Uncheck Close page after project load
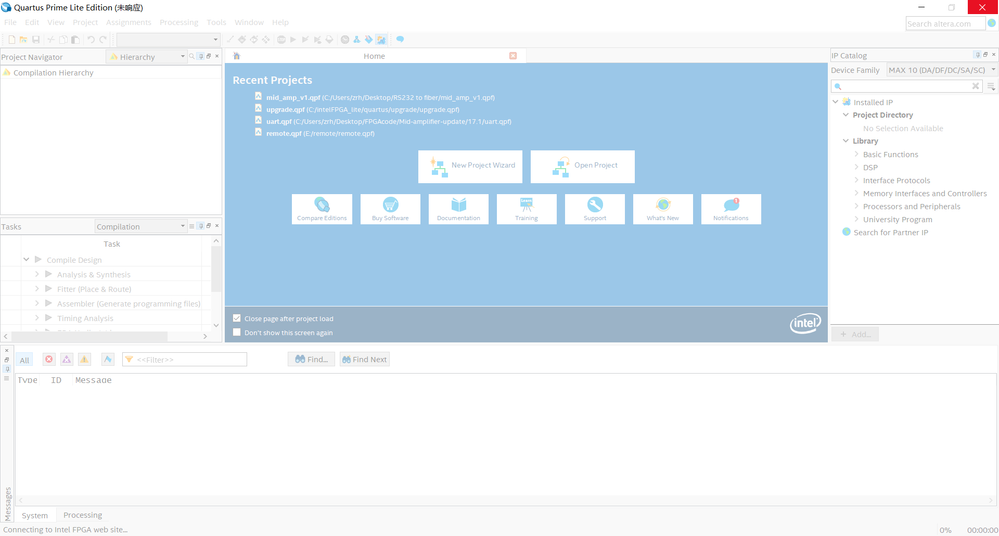 click(x=237, y=318)
